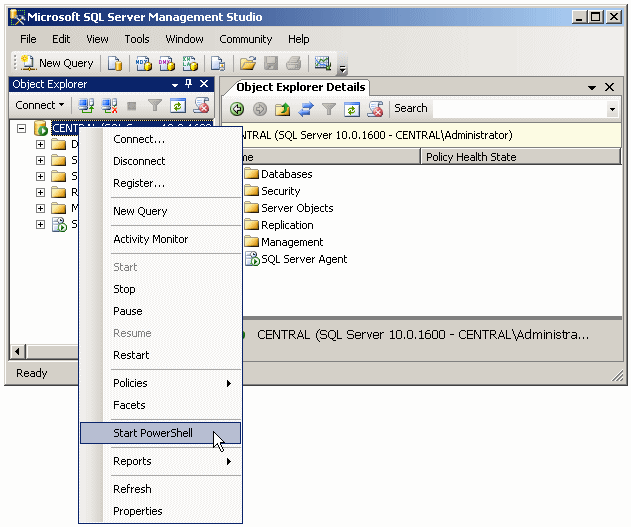Toggle Auto Hide pin on Object Explorer
The width and height of the screenshot is (631, 527).
point(188,84)
